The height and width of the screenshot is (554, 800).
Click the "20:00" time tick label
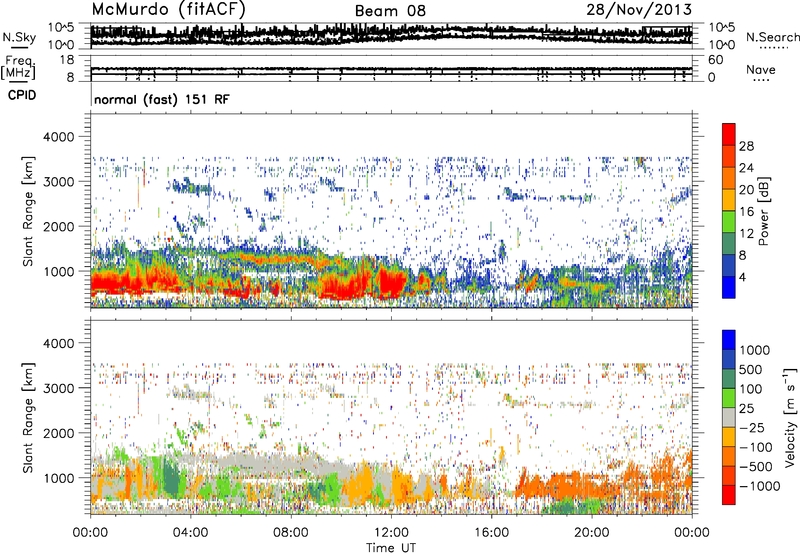coord(591,533)
